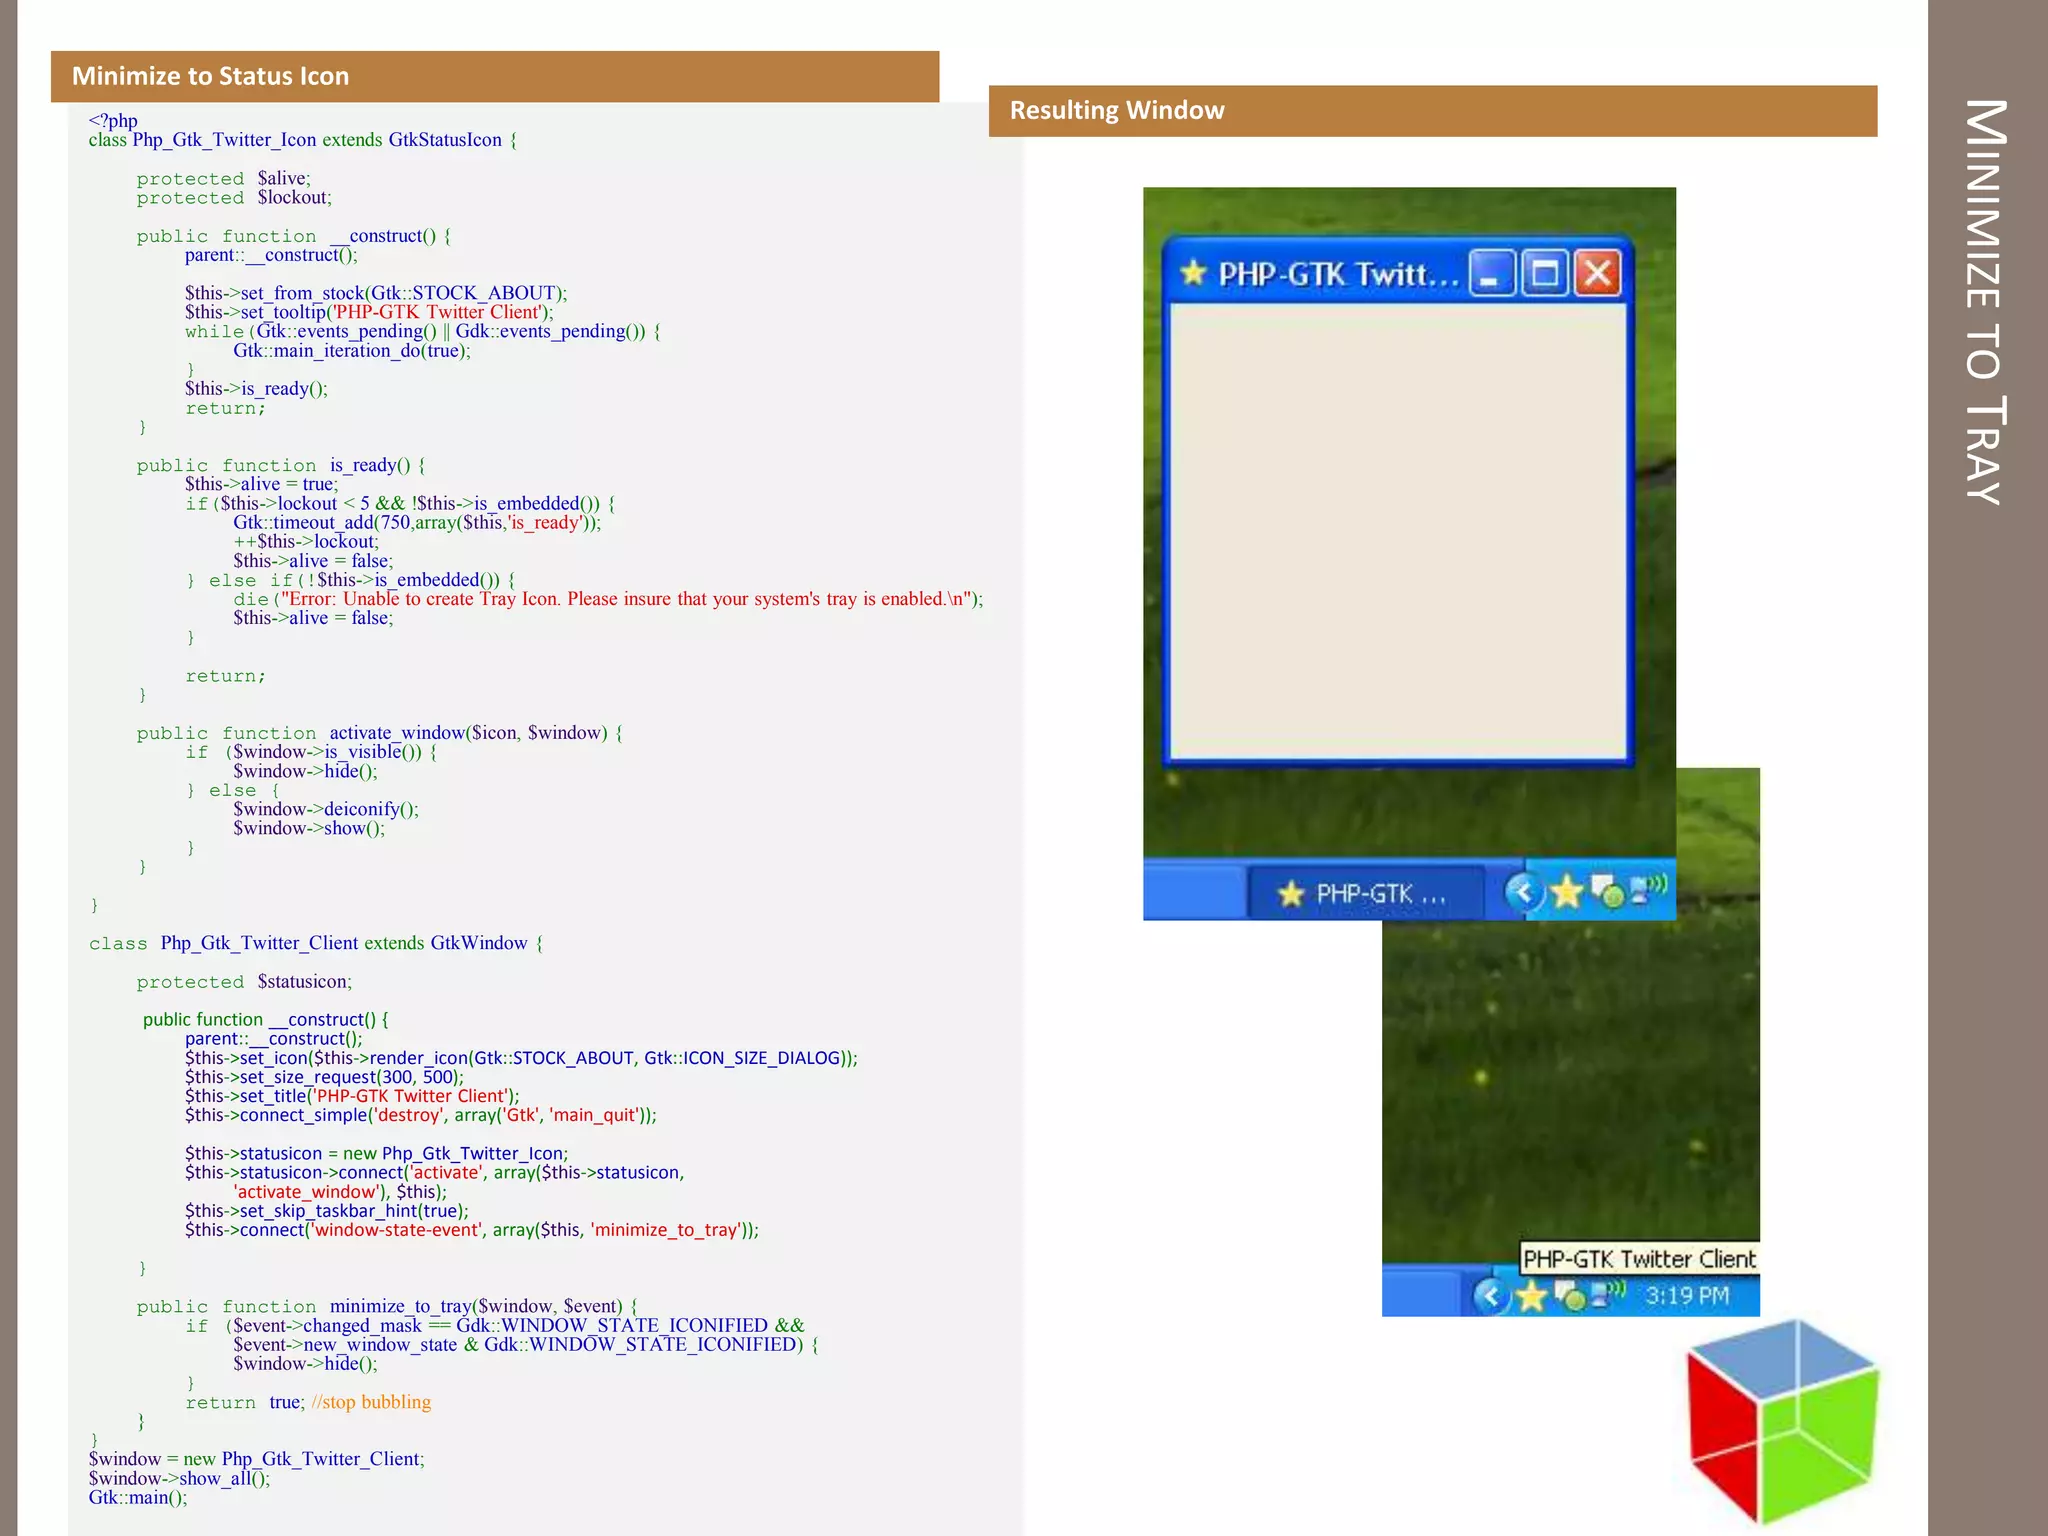Maximize the PHP-GTK Twitt window
Viewport: 2048px width, 1536px height.
tap(1545, 273)
